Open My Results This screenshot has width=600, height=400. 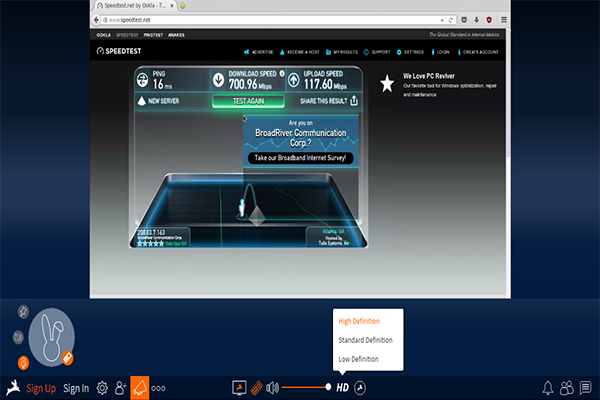tap(342, 52)
